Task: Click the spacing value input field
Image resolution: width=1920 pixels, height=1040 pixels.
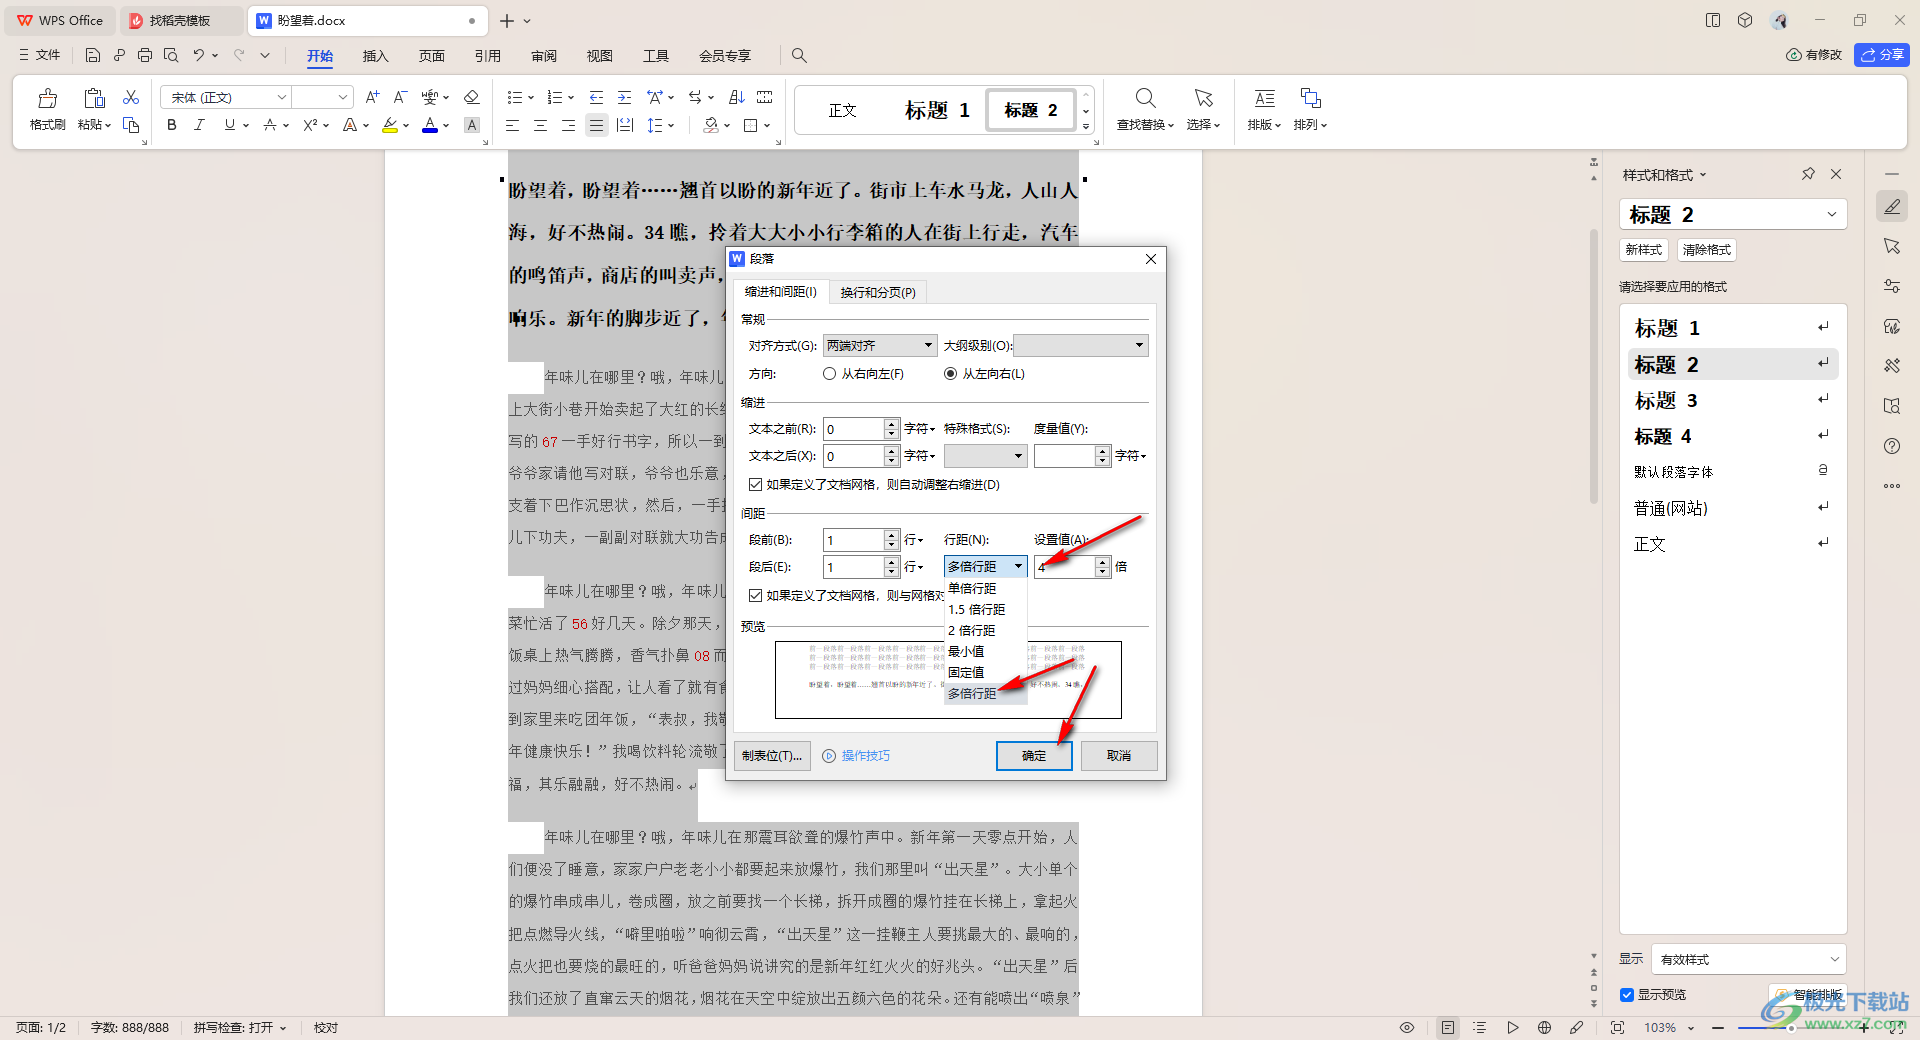Action: point(1065,566)
